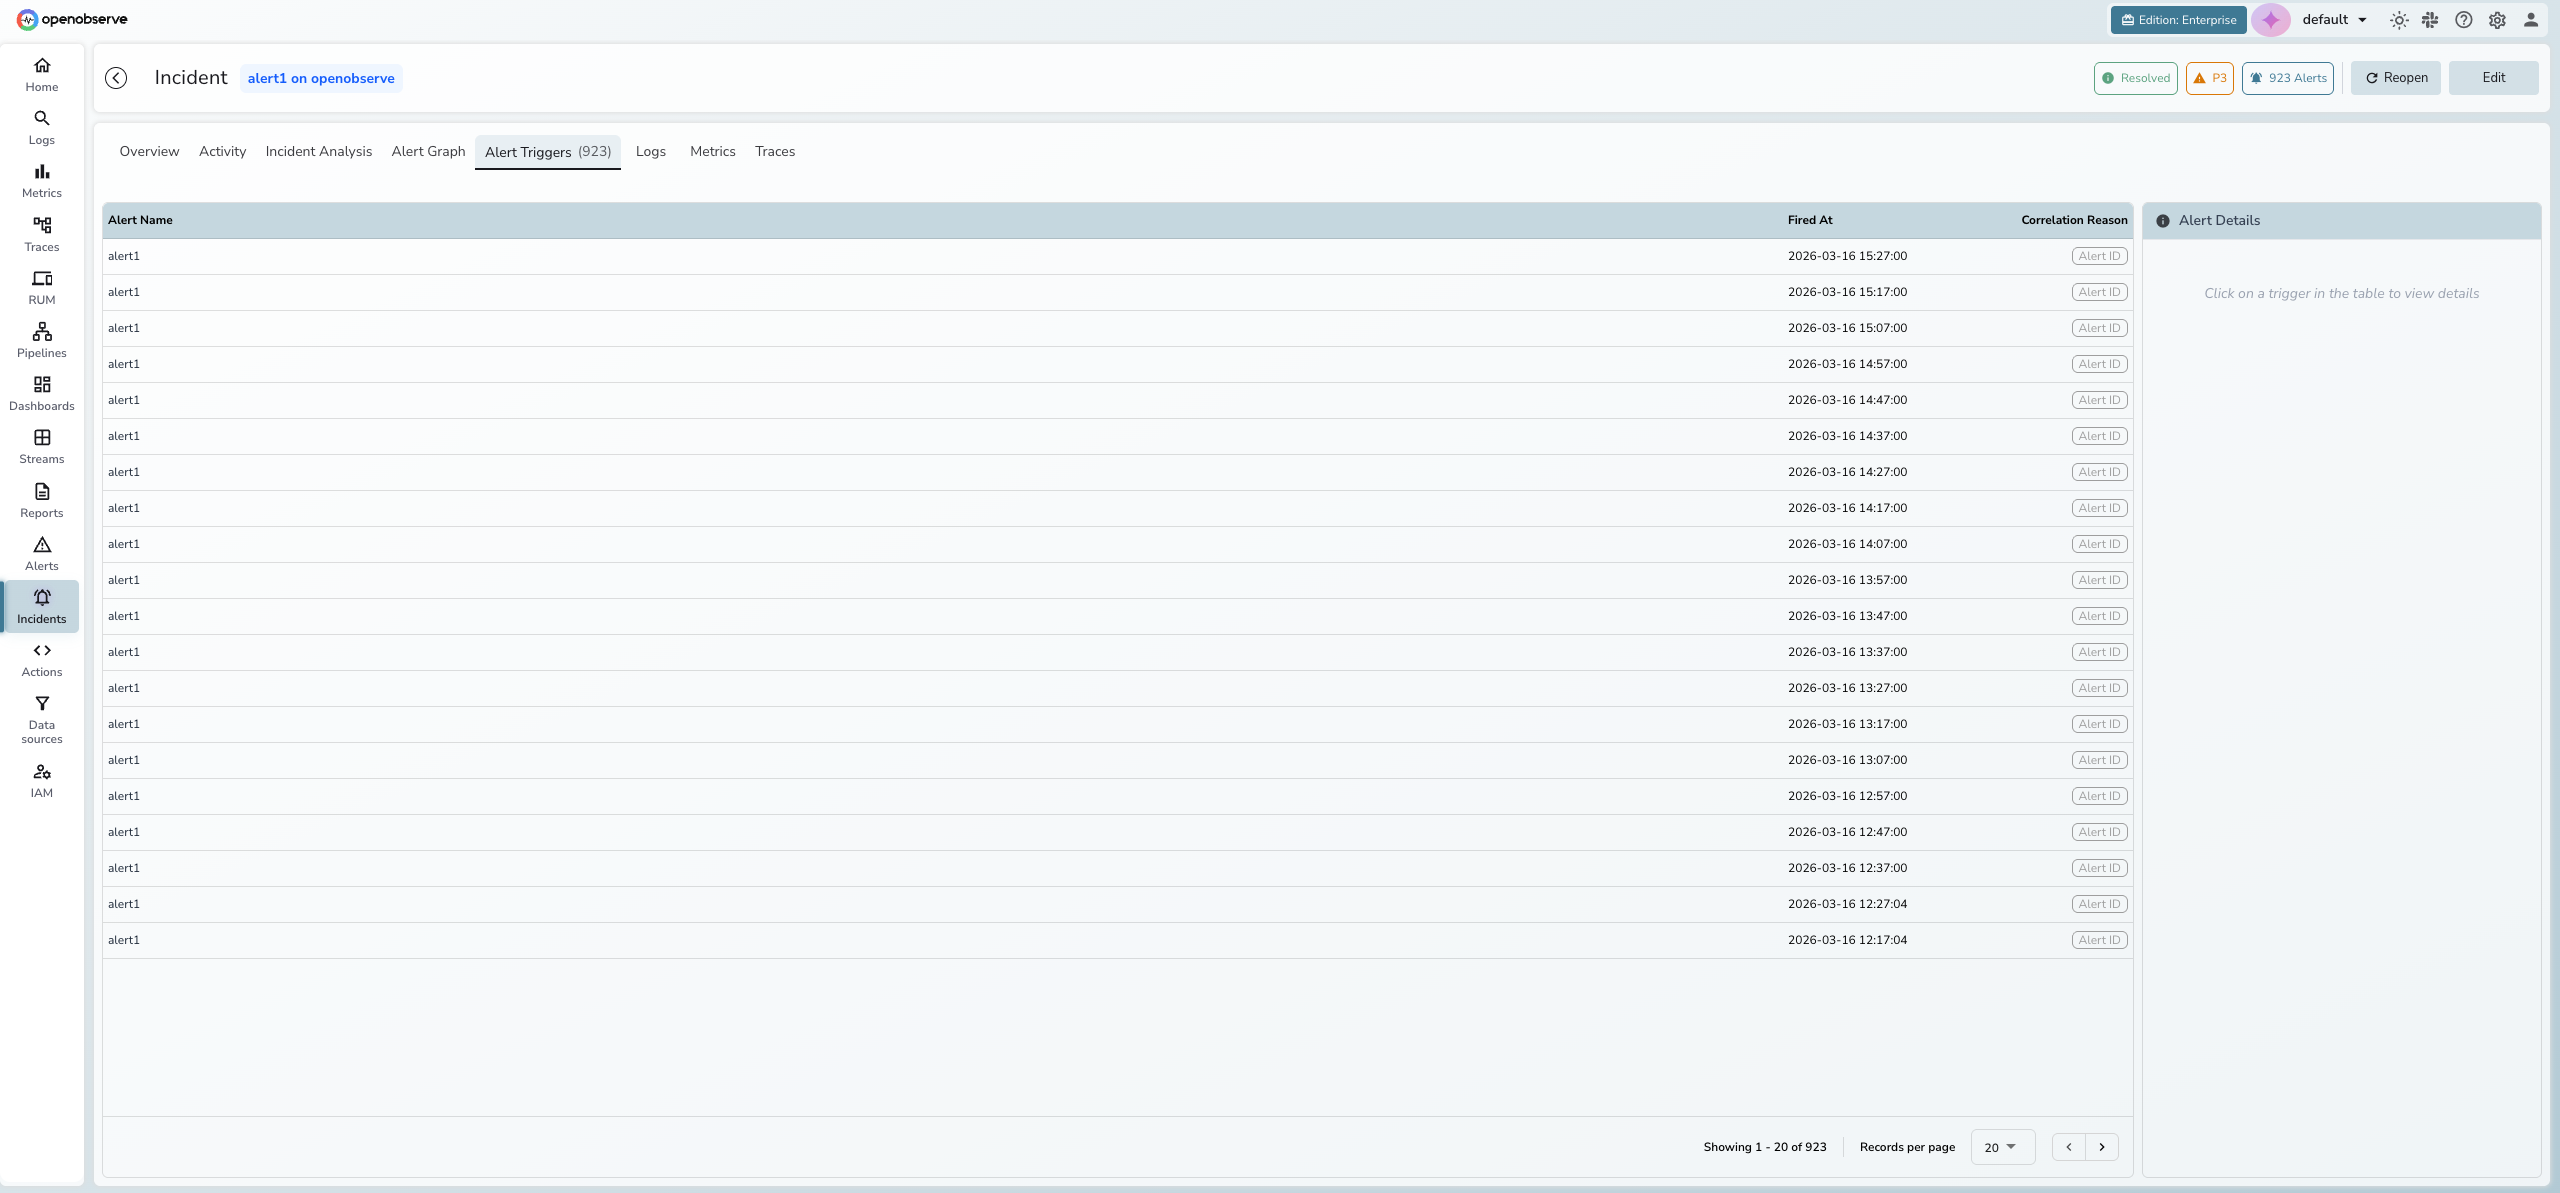Switch to the Incident Analysis tab
2560x1193 pixels.
(318, 151)
